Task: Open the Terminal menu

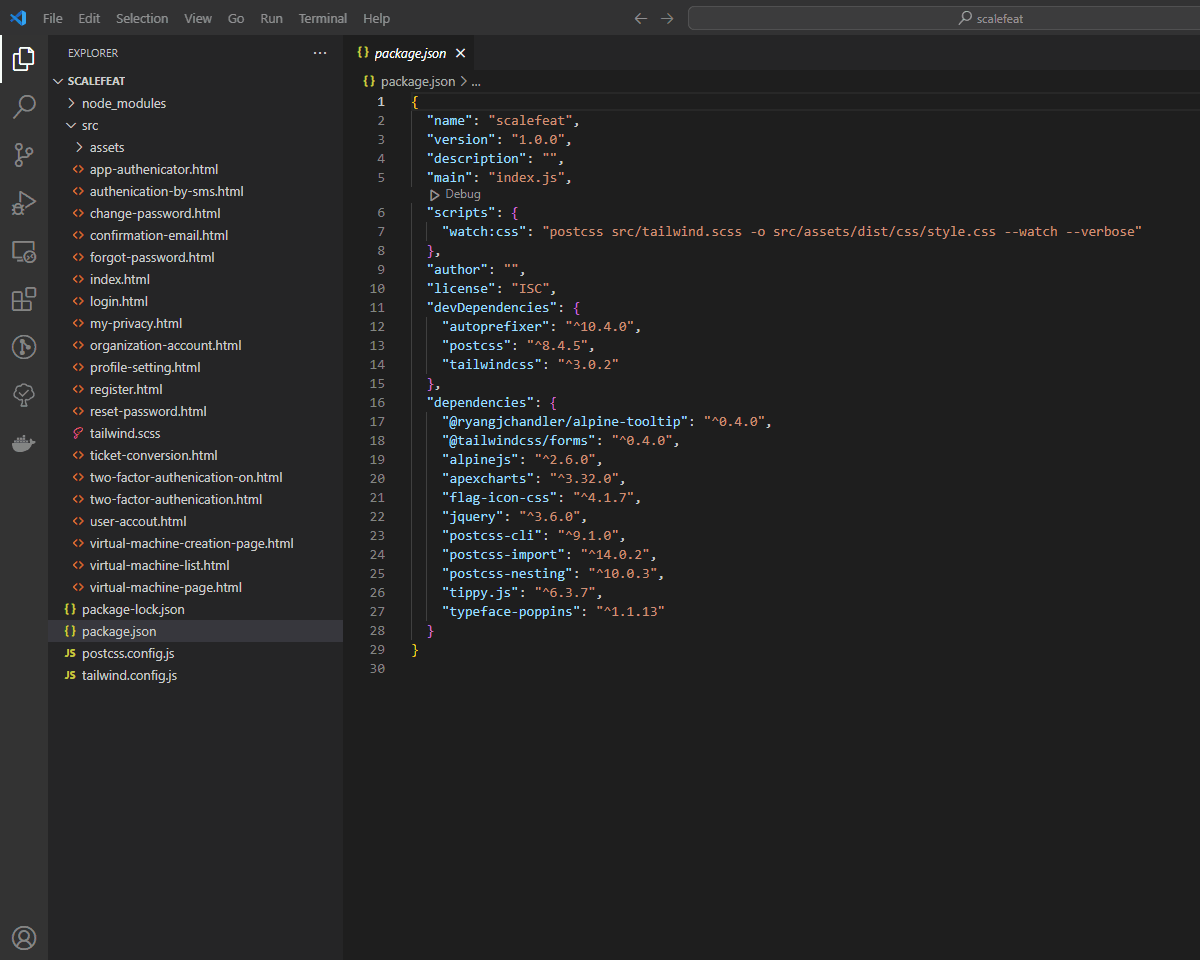Action: coord(323,18)
